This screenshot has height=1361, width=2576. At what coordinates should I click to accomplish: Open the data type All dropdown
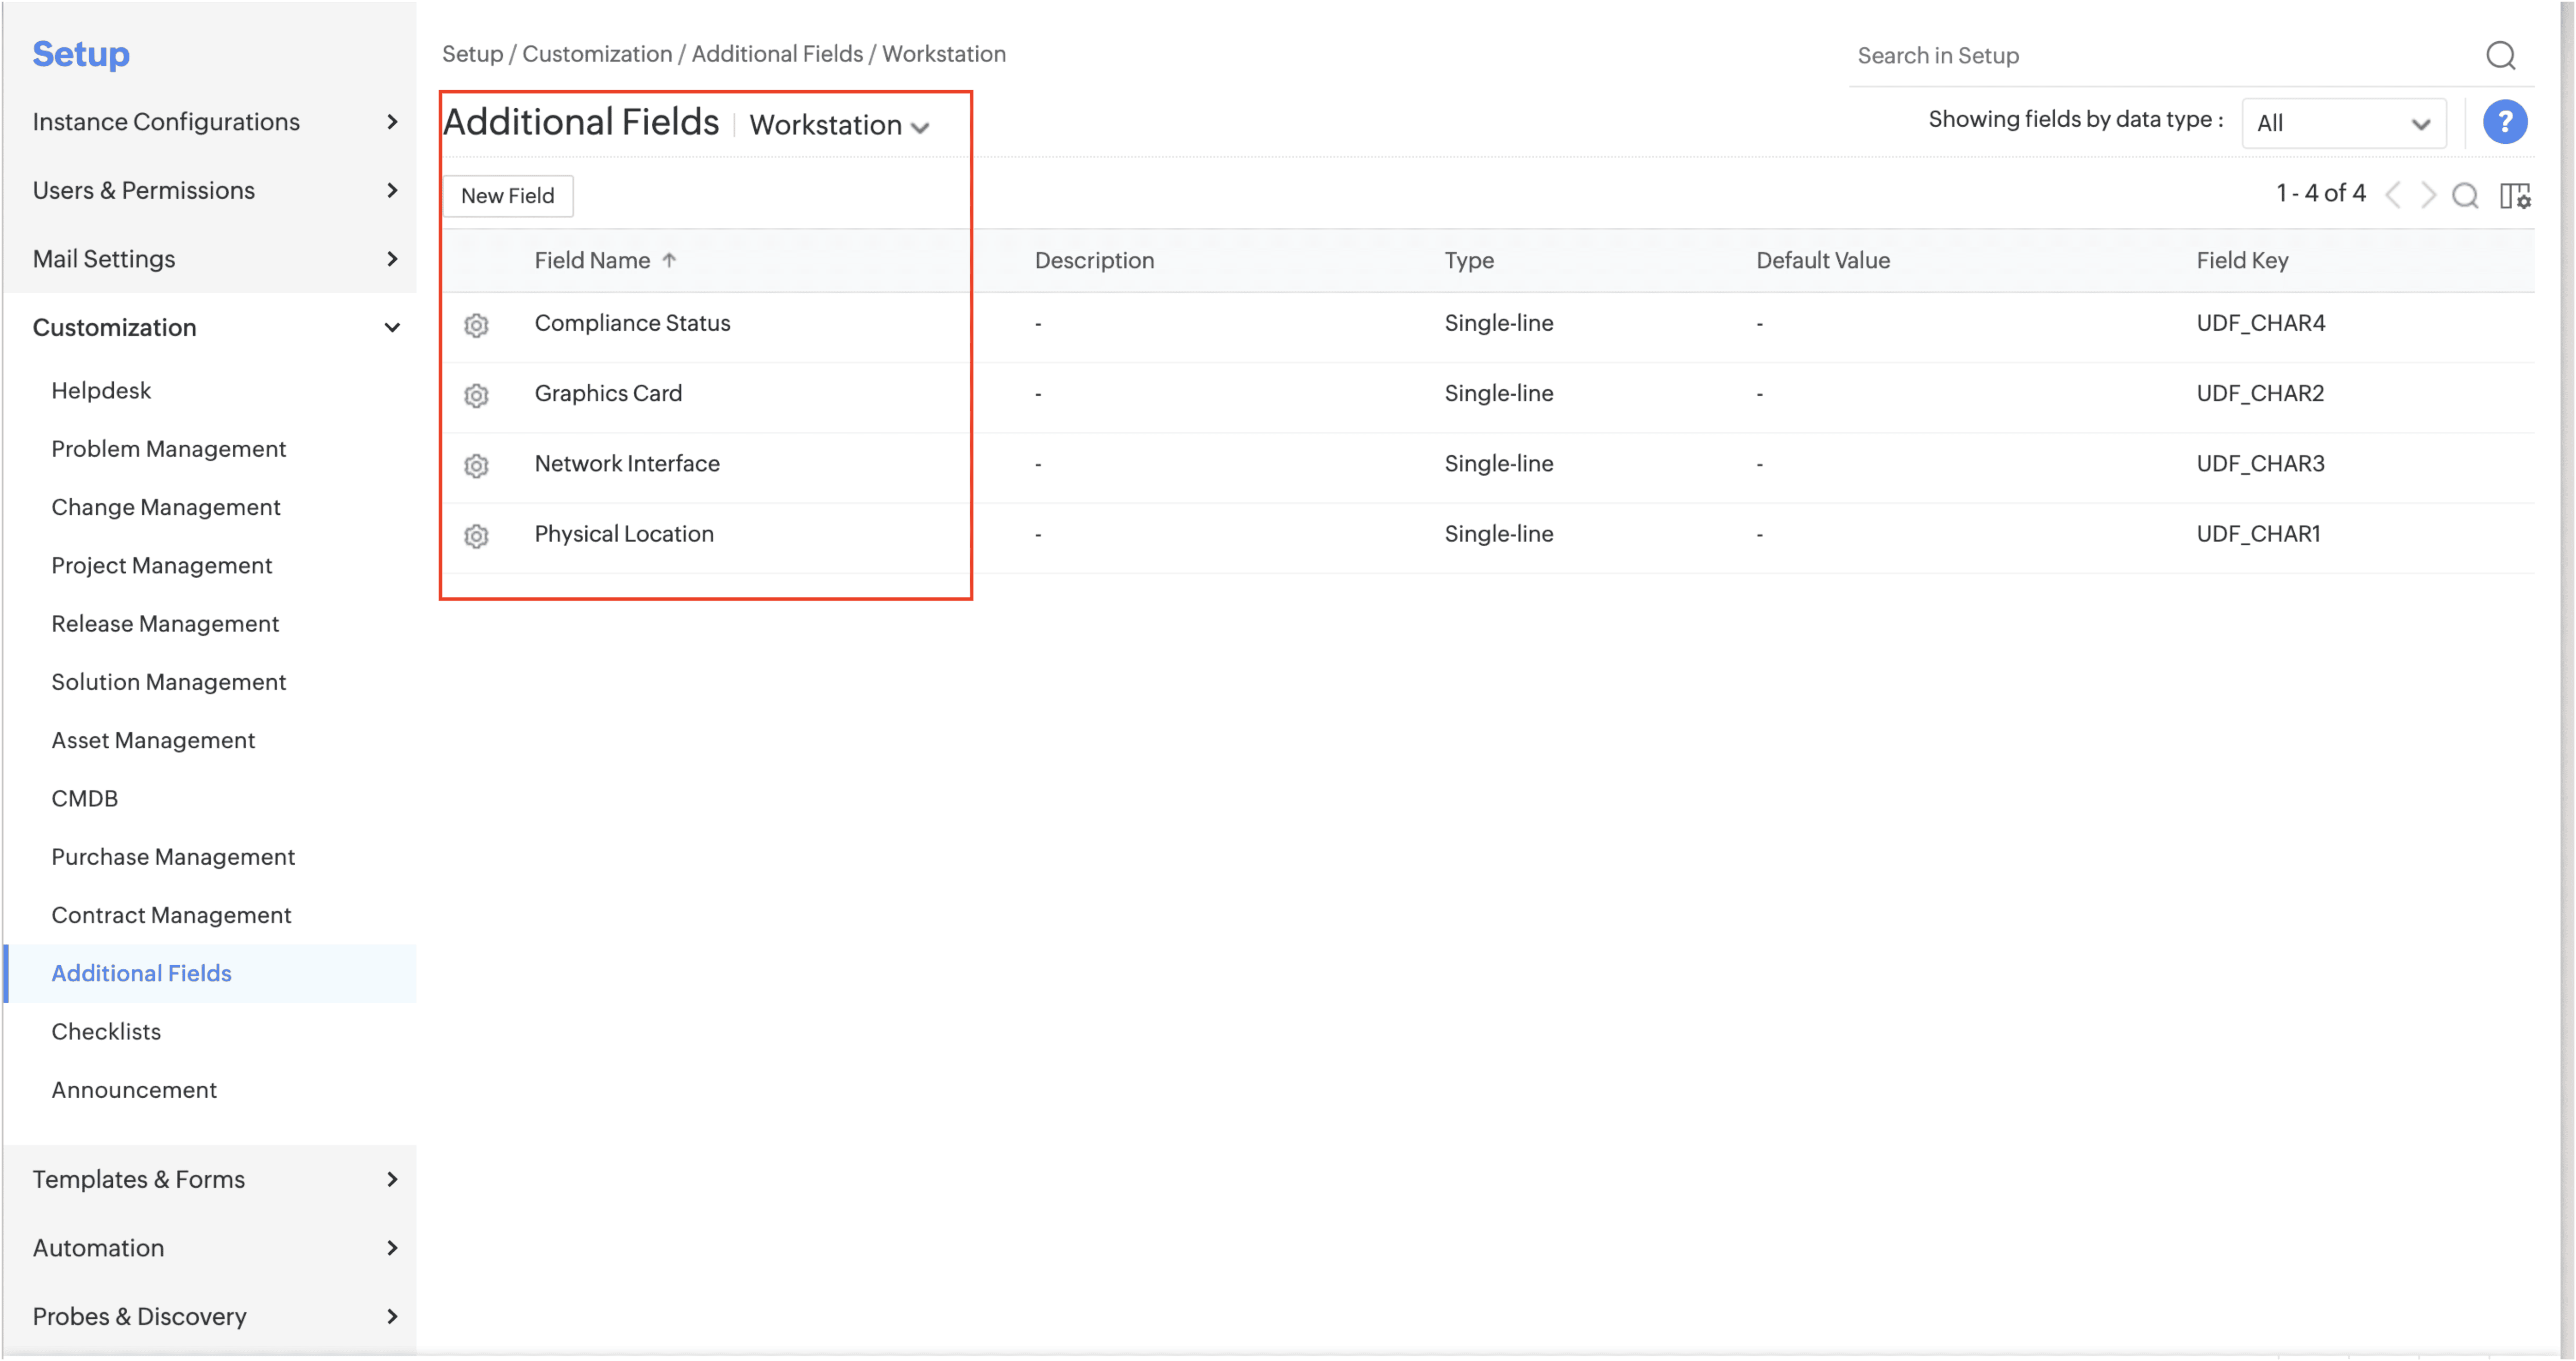tap(2343, 123)
